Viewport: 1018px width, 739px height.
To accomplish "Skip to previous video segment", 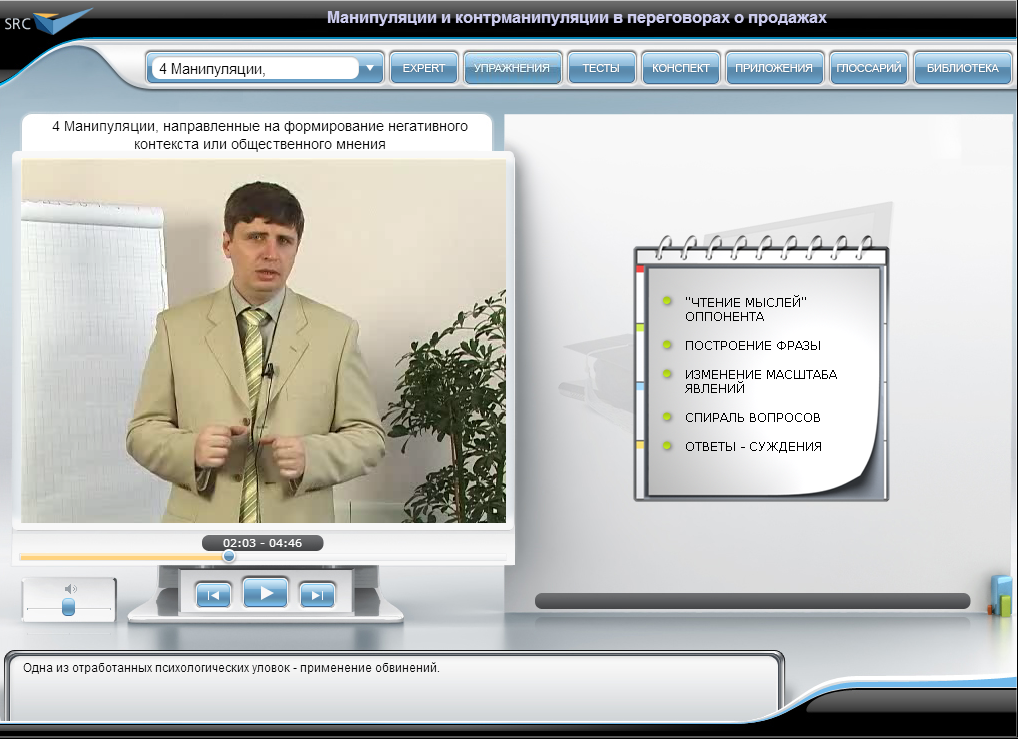I will click(x=212, y=595).
